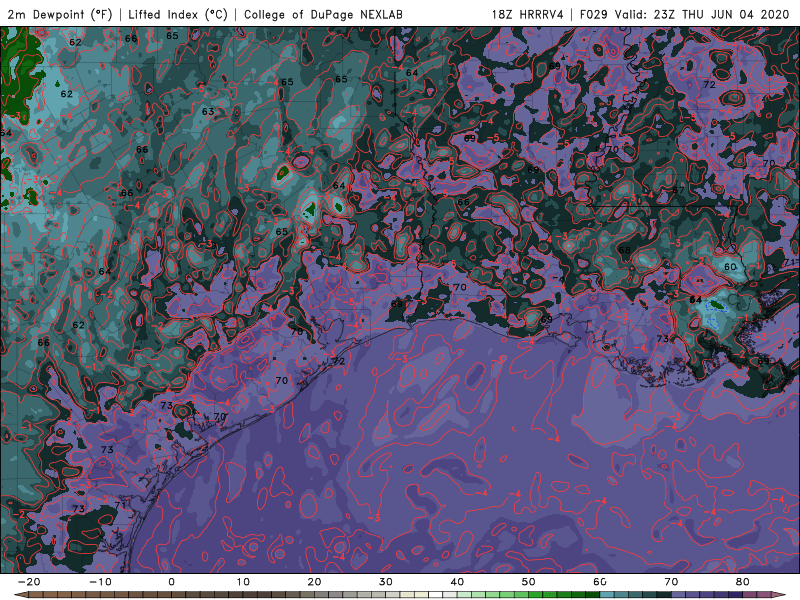
Task: Click the right arrow end of the color bar
Action: coord(781,595)
